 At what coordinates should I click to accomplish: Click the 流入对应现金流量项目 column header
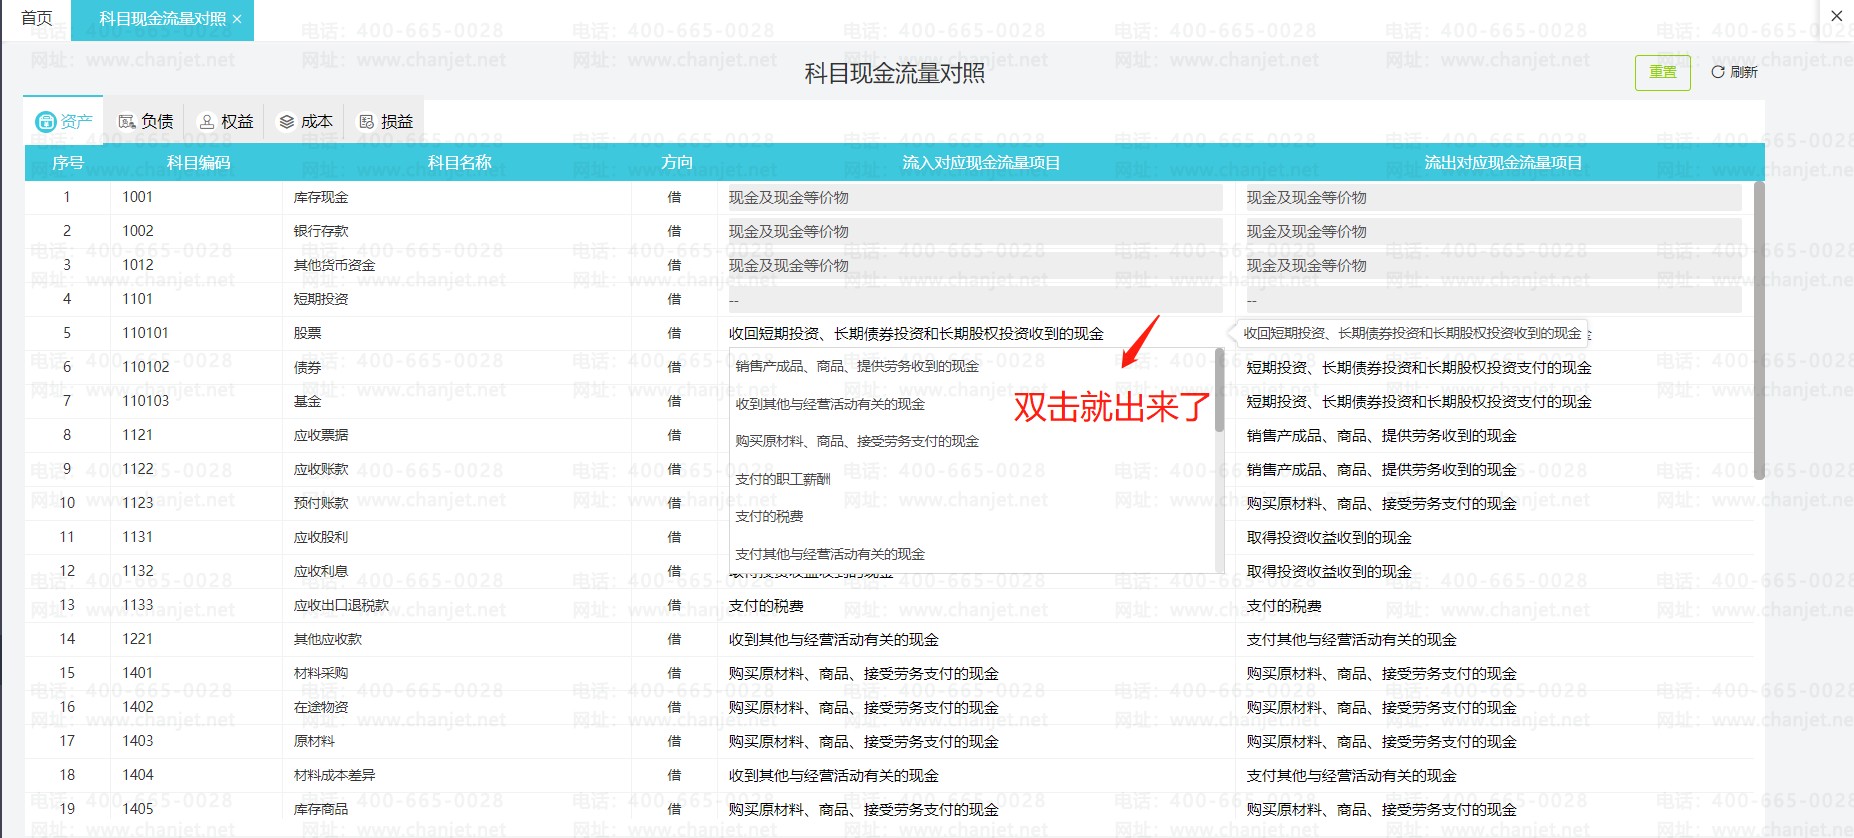(x=981, y=162)
